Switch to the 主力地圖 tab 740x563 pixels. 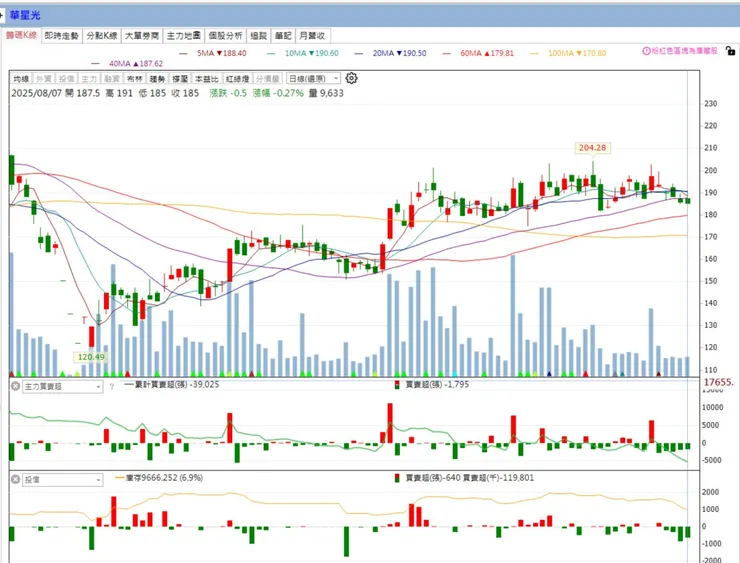184,35
